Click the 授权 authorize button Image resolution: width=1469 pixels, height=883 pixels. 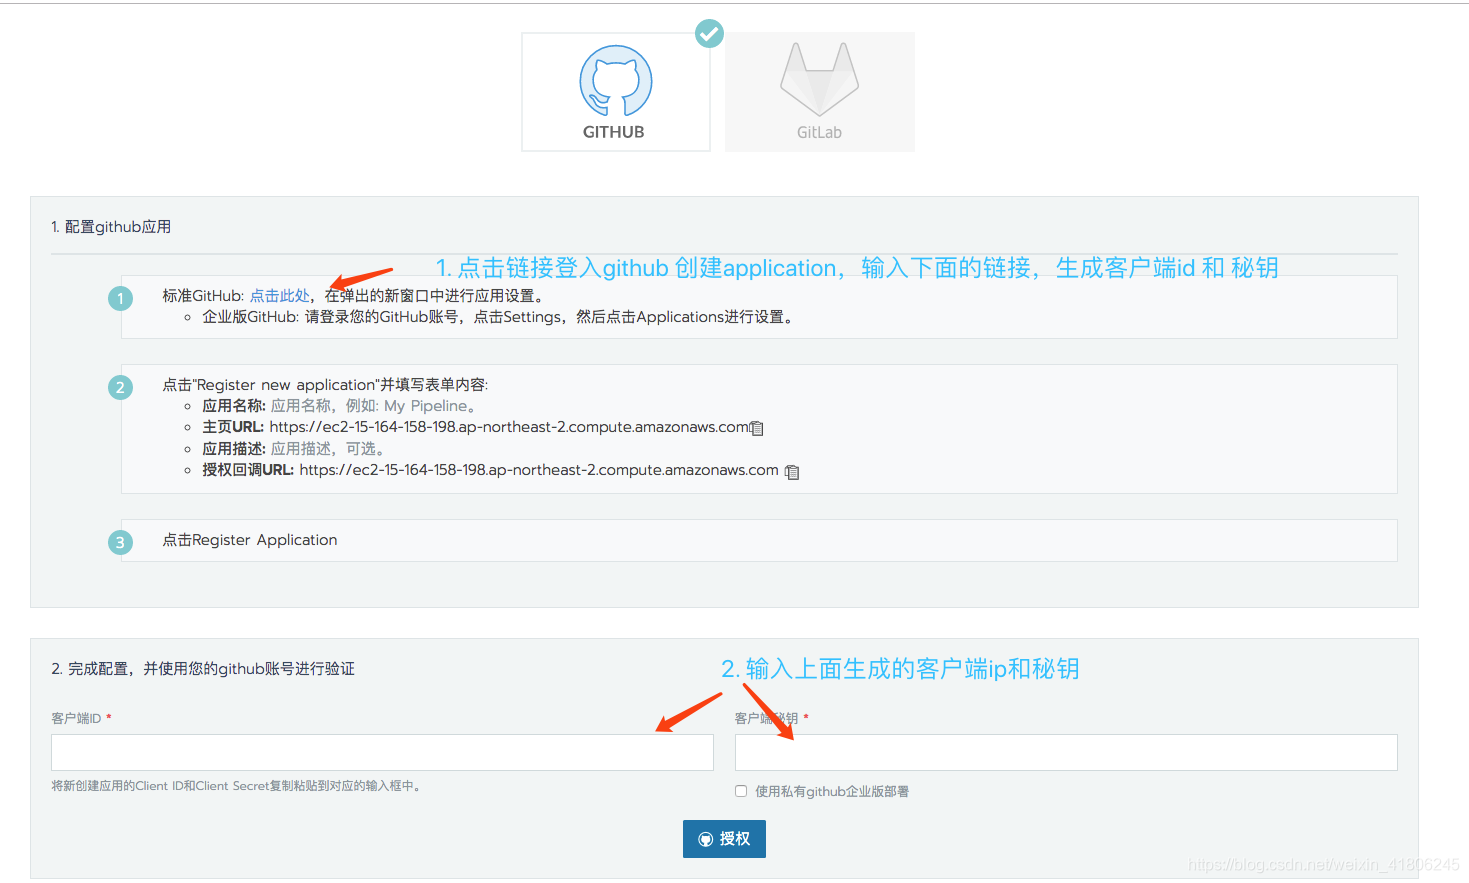(x=724, y=839)
